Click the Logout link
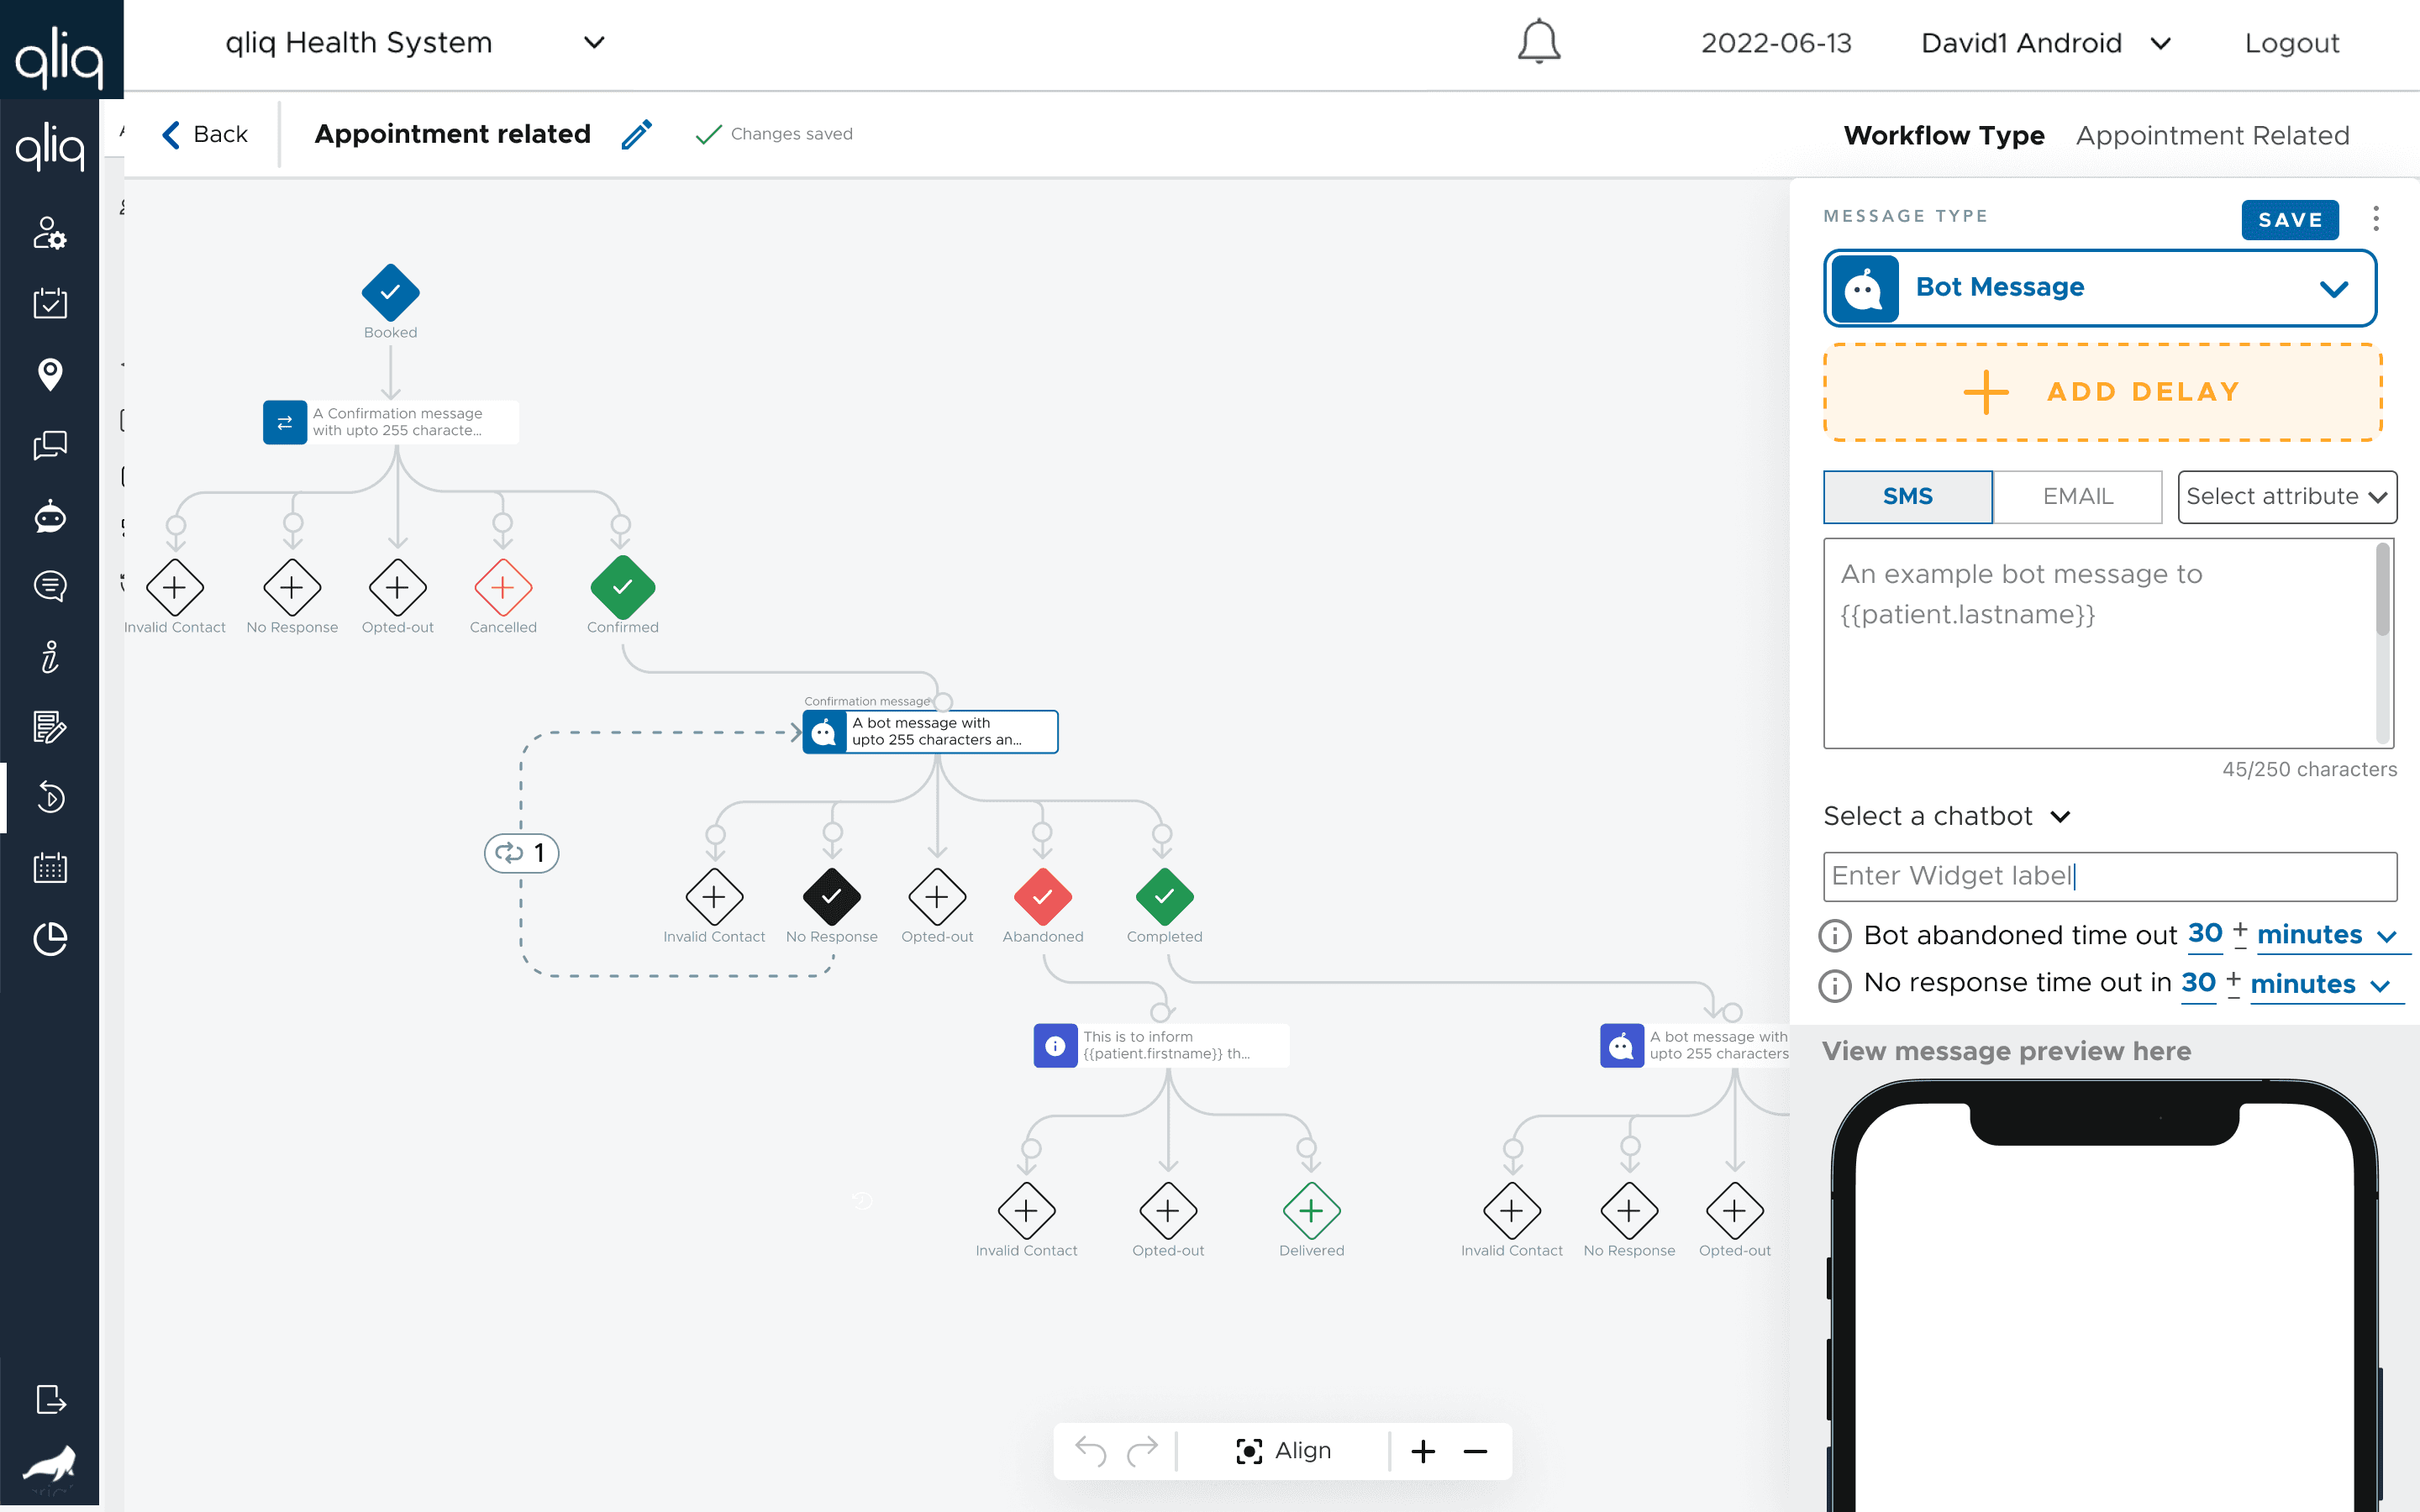This screenshot has width=2420, height=1512. tap(2291, 43)
